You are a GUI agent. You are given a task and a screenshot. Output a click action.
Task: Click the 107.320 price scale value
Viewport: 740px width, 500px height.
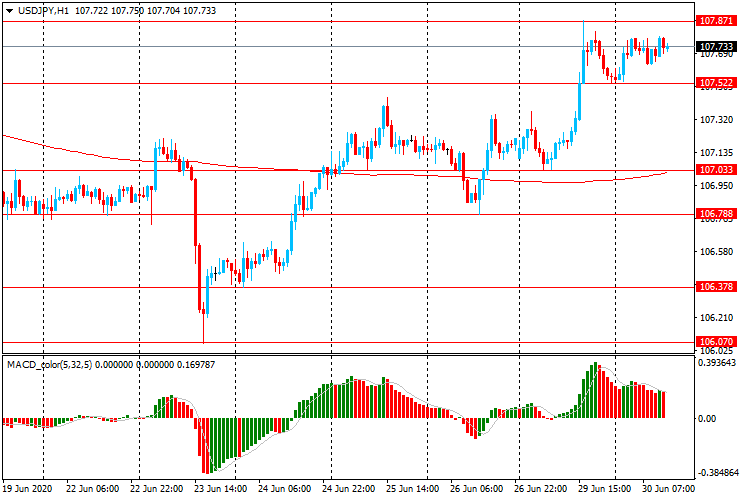pos(716,120)
